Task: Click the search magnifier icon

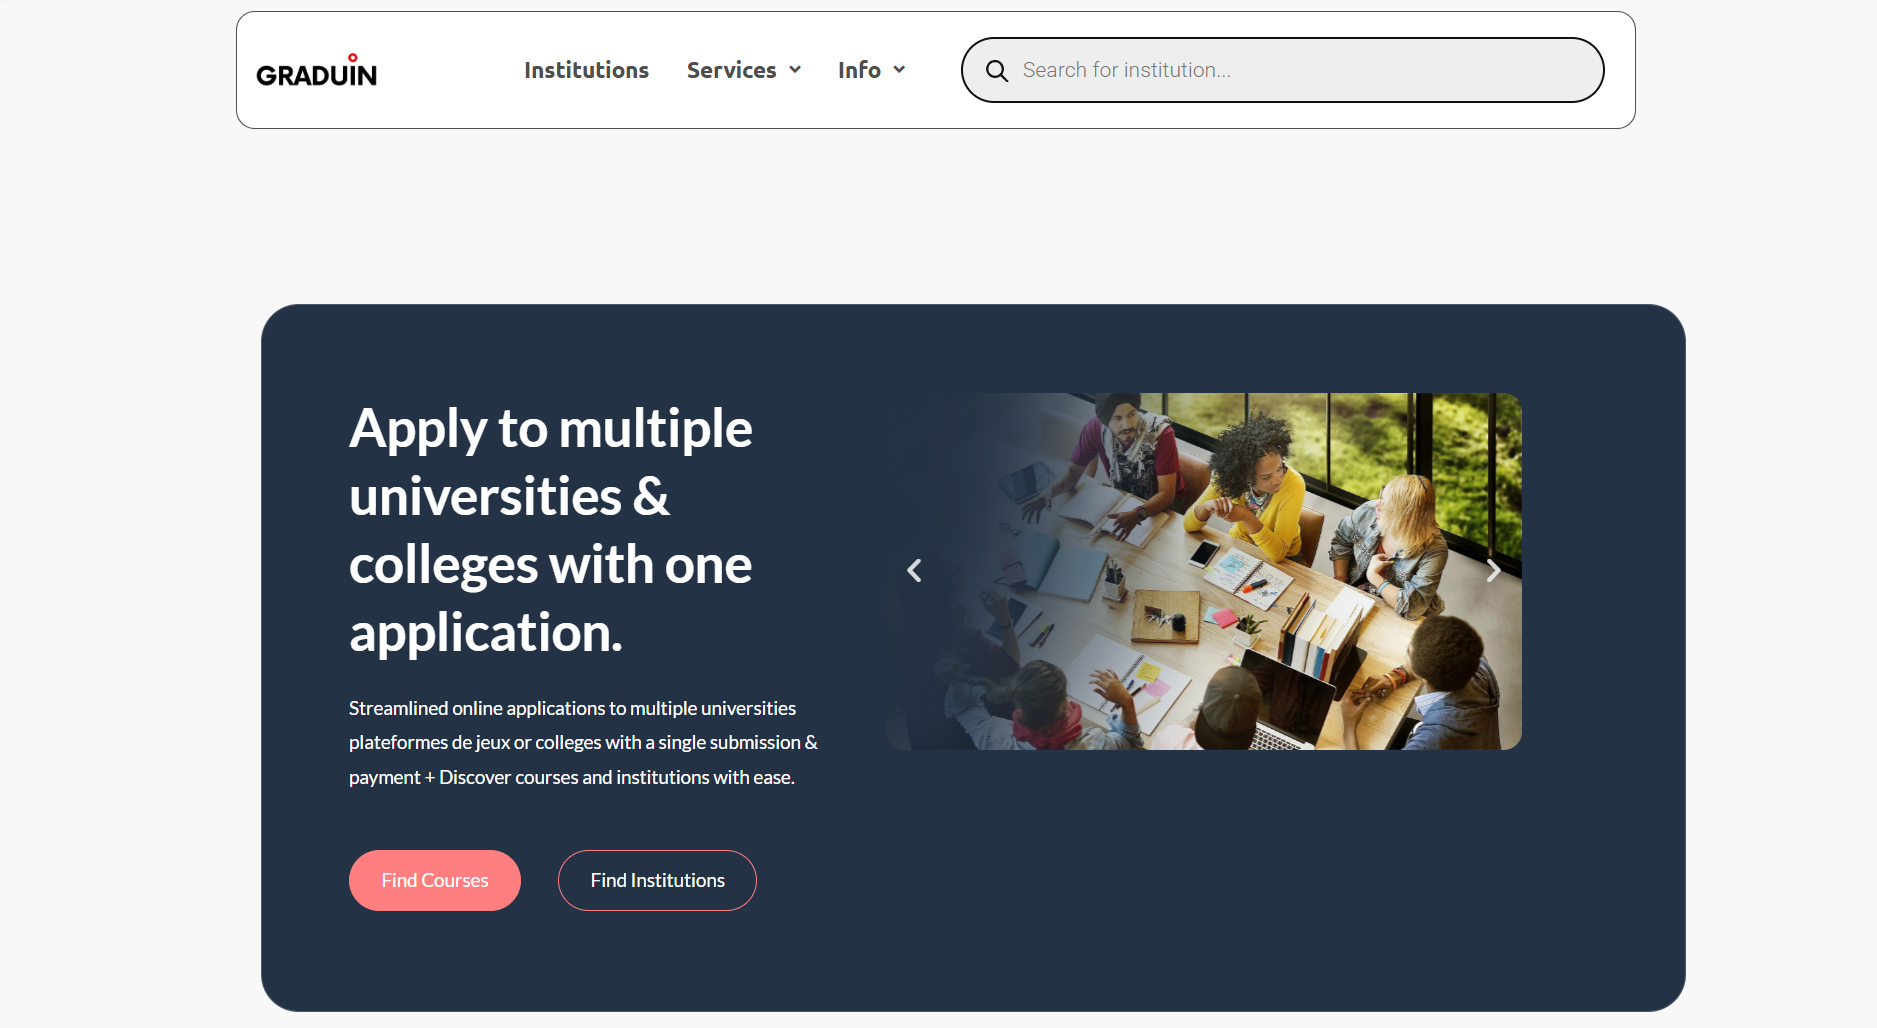Action: (x=996, y=71)
